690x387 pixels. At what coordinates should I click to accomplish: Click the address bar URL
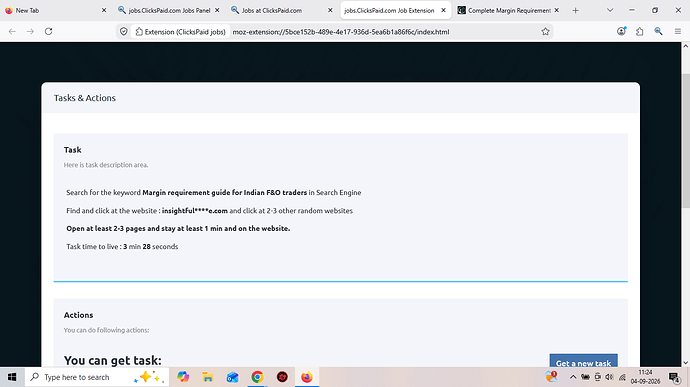341,32
